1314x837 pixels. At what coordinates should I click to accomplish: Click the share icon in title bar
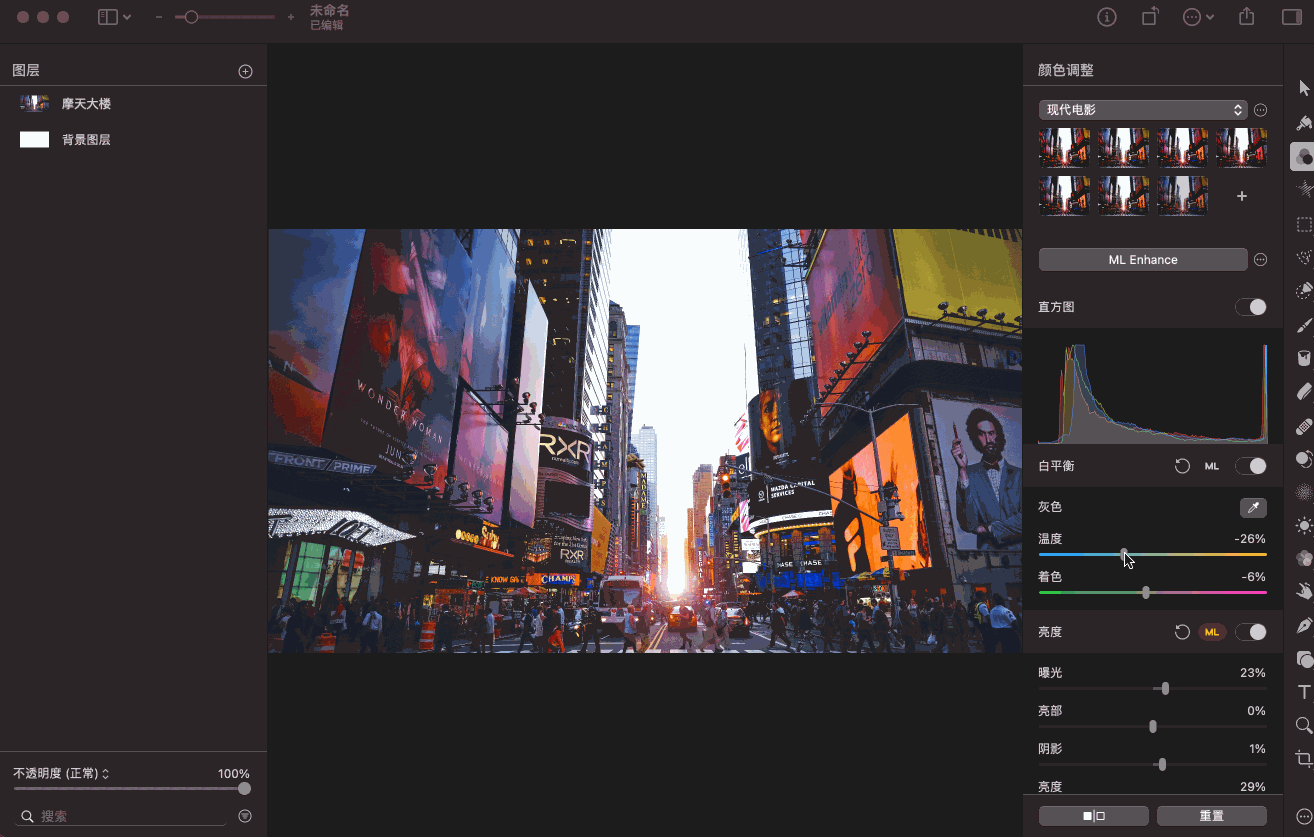click(x=1246, y=17)
